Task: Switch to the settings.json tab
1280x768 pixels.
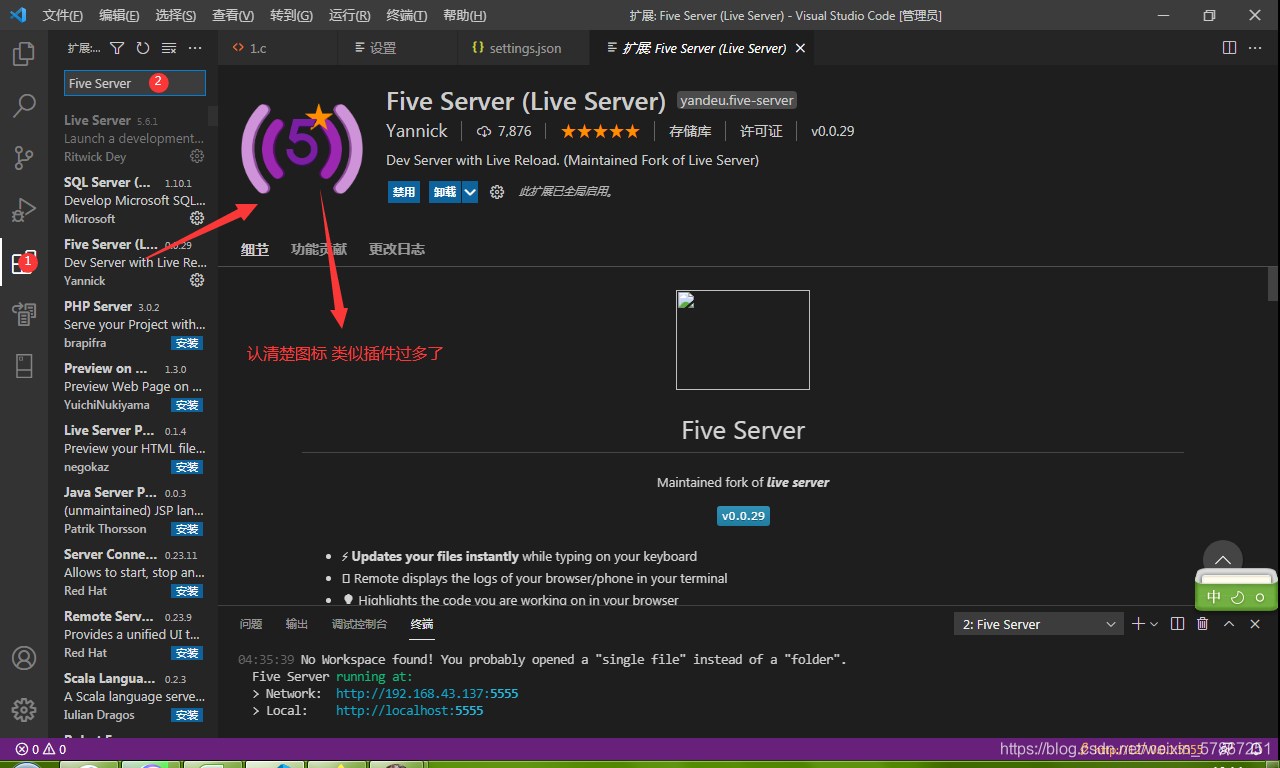Action: coord(524,48)
